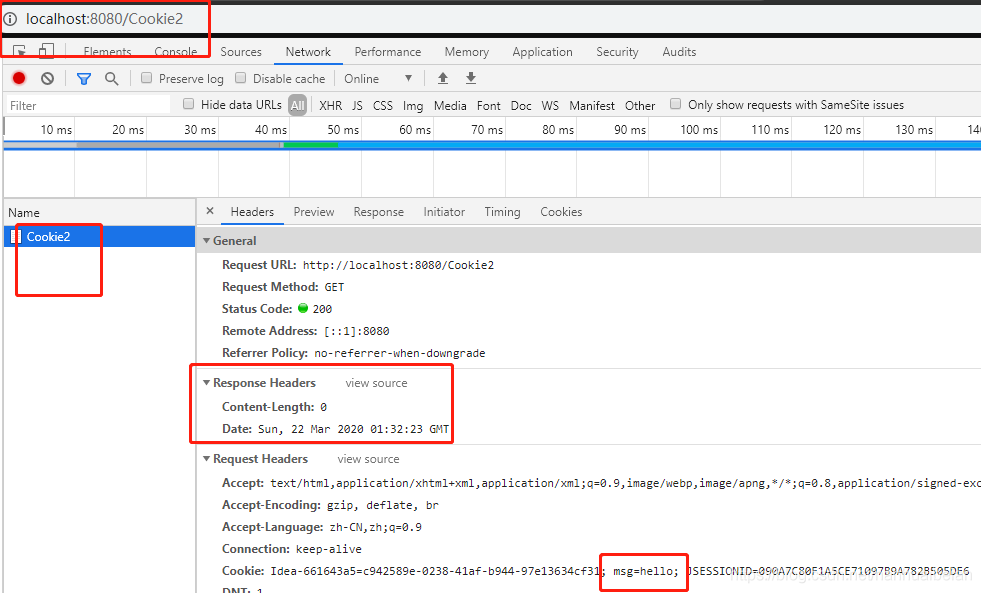The height and width of the screenshot is (593, 981).
Task: Collapse the Response Headers section
Action: (206, 383)
